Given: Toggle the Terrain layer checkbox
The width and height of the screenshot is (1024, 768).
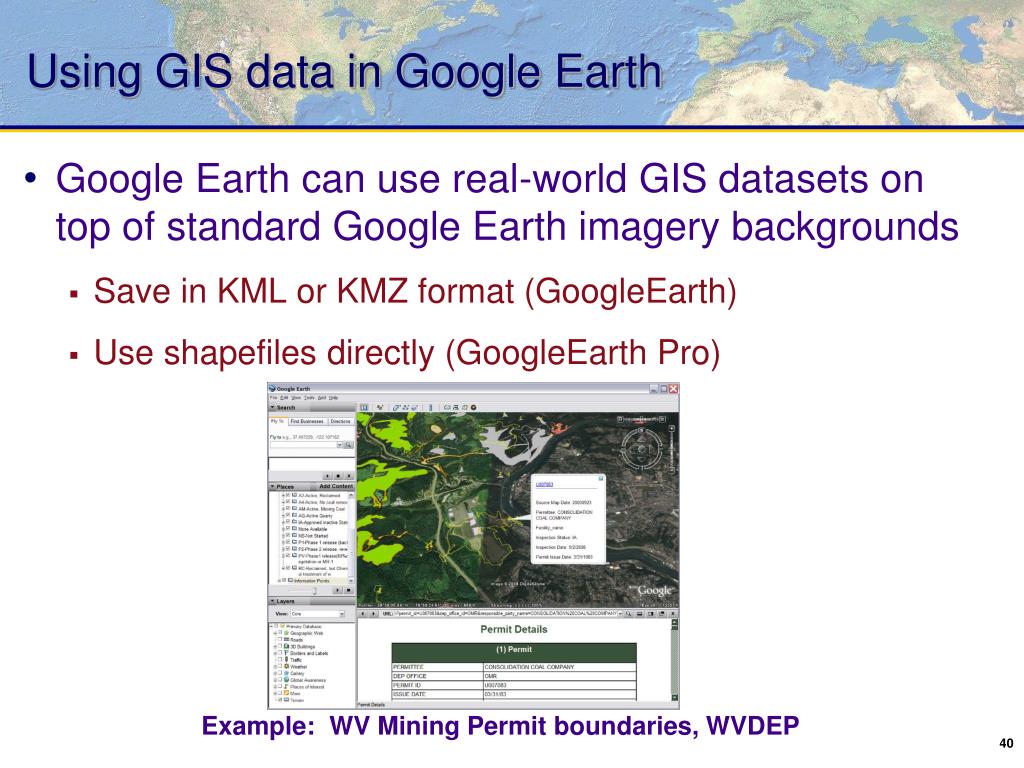Looking at the screenshot, I should click(x=280, y=699).
